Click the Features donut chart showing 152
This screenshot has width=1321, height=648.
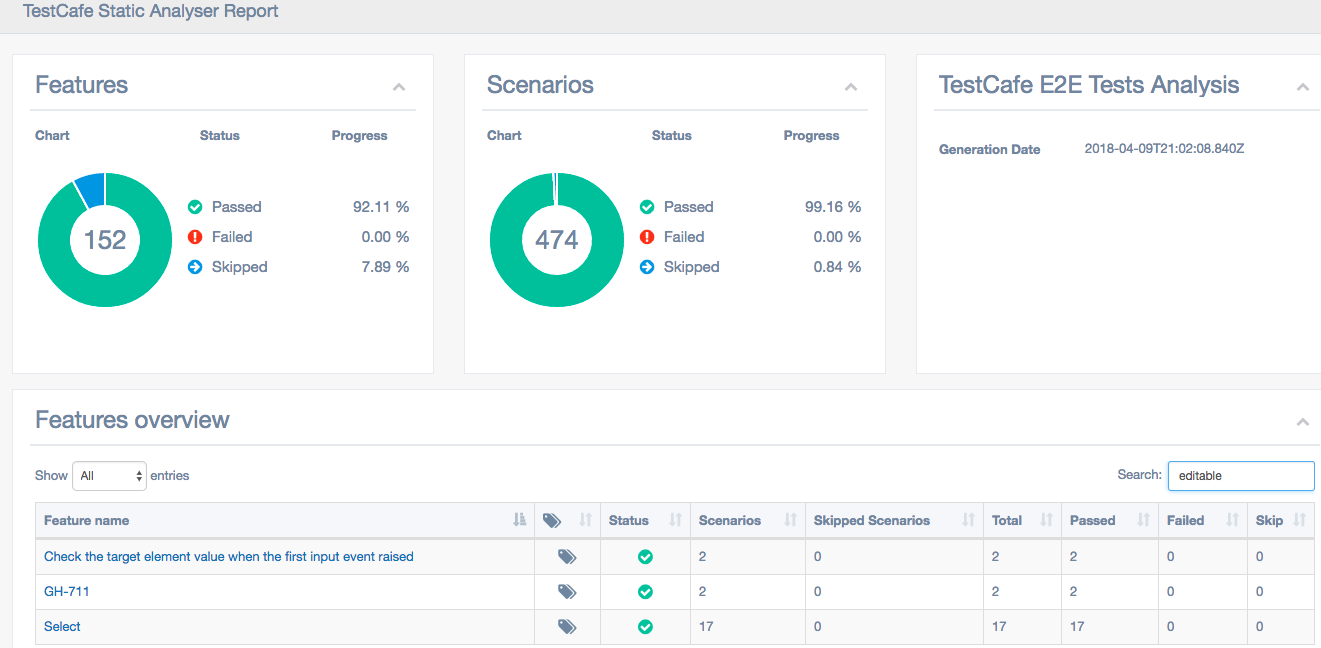point(105,240)
